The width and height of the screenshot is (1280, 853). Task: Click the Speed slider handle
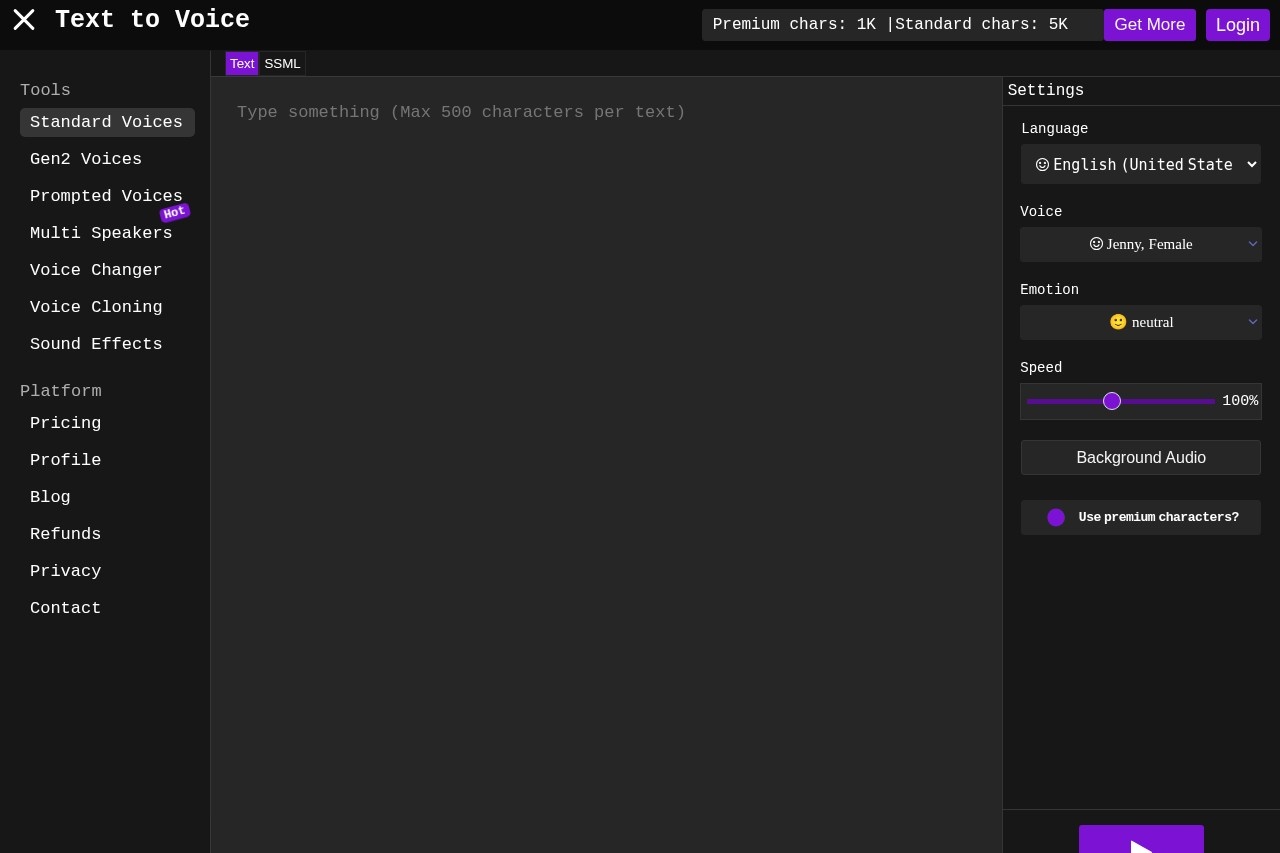(1112, 401)
